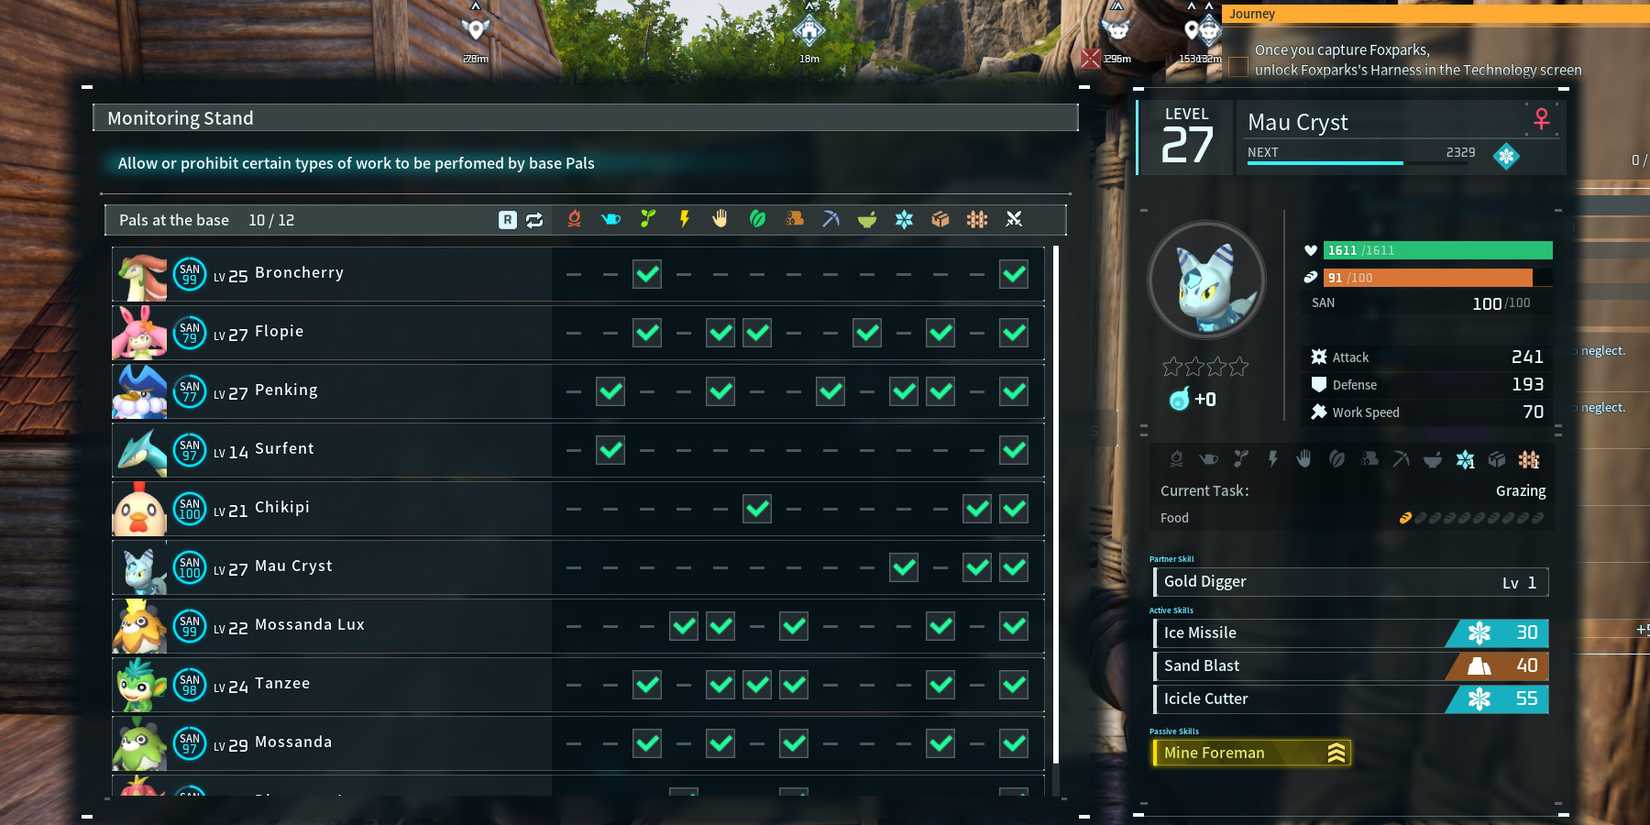Click the crossed swords column icon
Screen dimensions: 1650x825
[x=1014, y=219]
